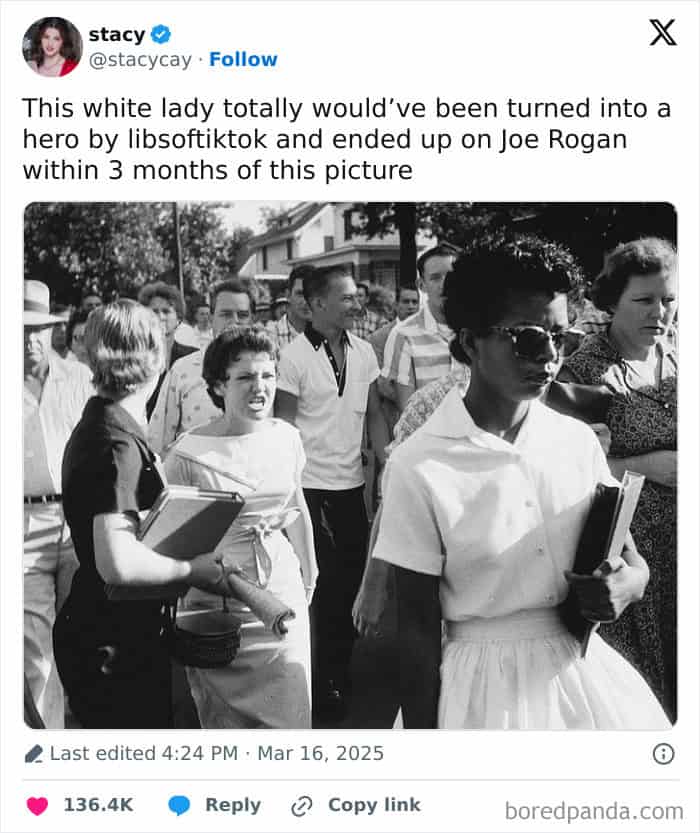
Task: Open the 136.4K likes count
Action: (98, 805)
